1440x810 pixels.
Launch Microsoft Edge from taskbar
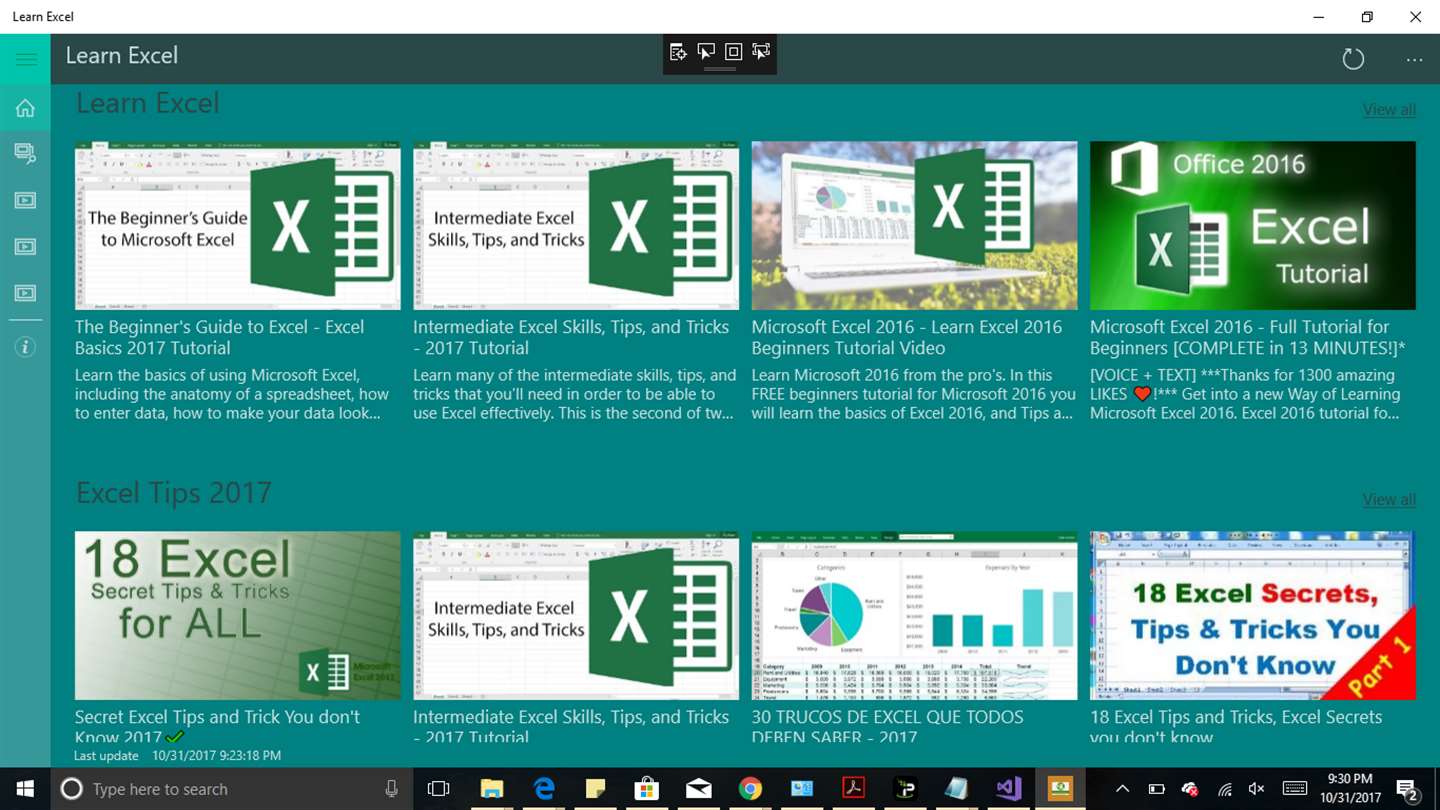(x=543, y=789)
